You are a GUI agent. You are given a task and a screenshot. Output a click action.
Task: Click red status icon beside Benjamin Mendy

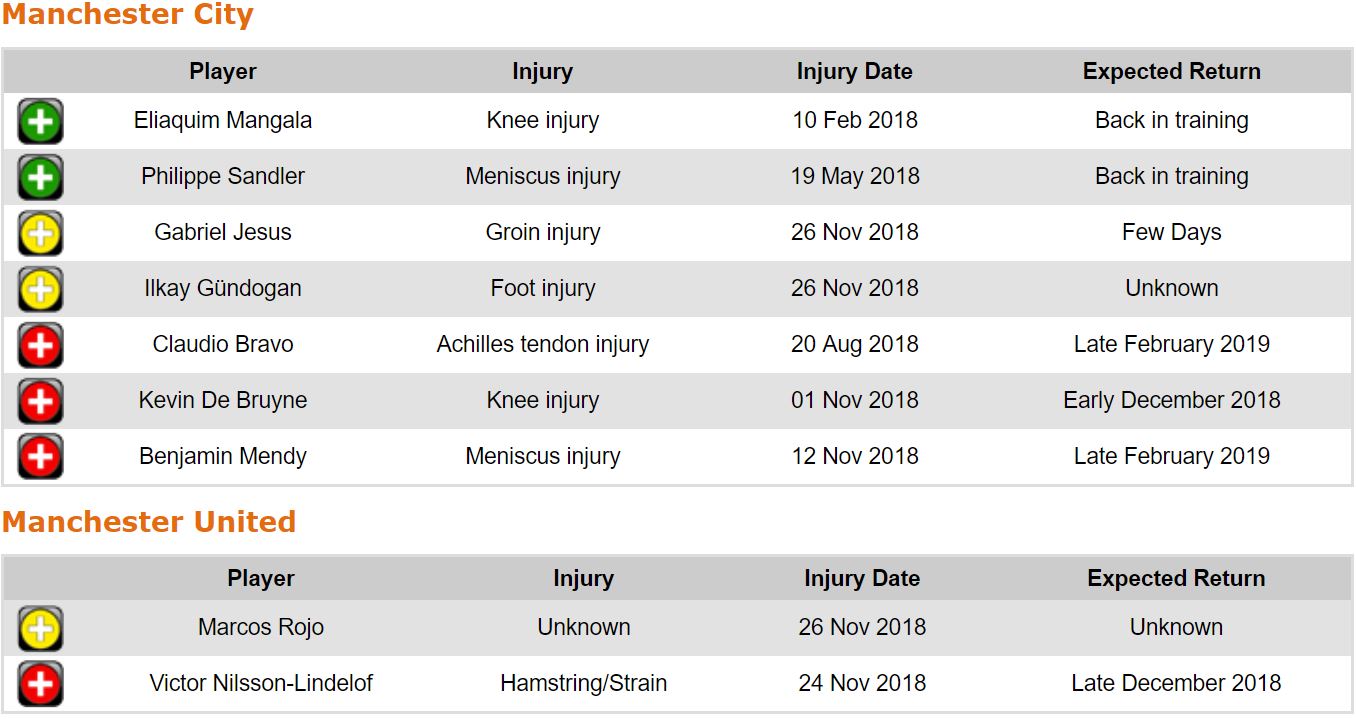pyautogui.click(x=40, y=458)
